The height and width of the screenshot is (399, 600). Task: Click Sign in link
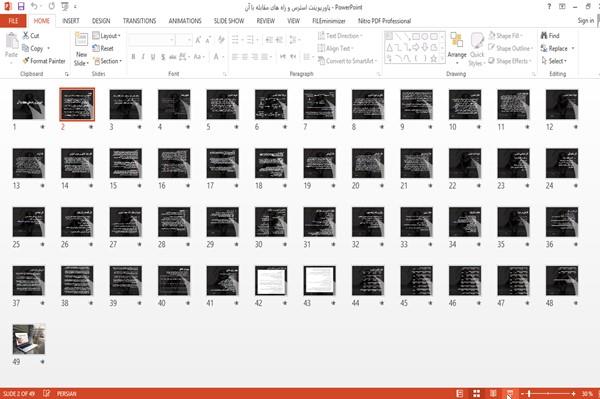point(585,21)
